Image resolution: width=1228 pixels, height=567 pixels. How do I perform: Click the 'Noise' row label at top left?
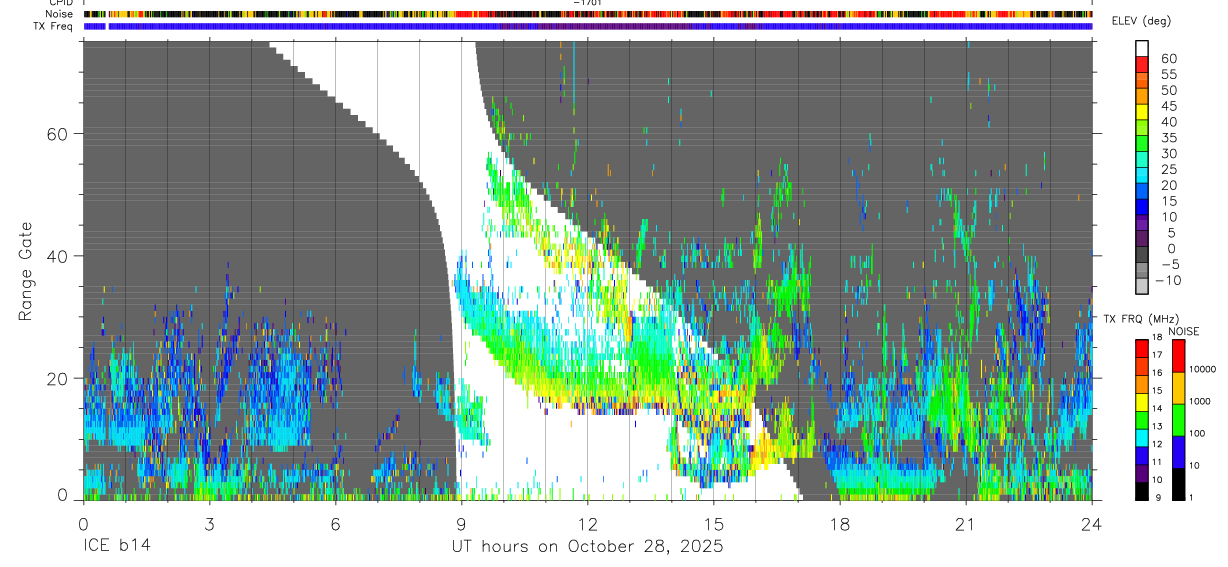[59, 14]
